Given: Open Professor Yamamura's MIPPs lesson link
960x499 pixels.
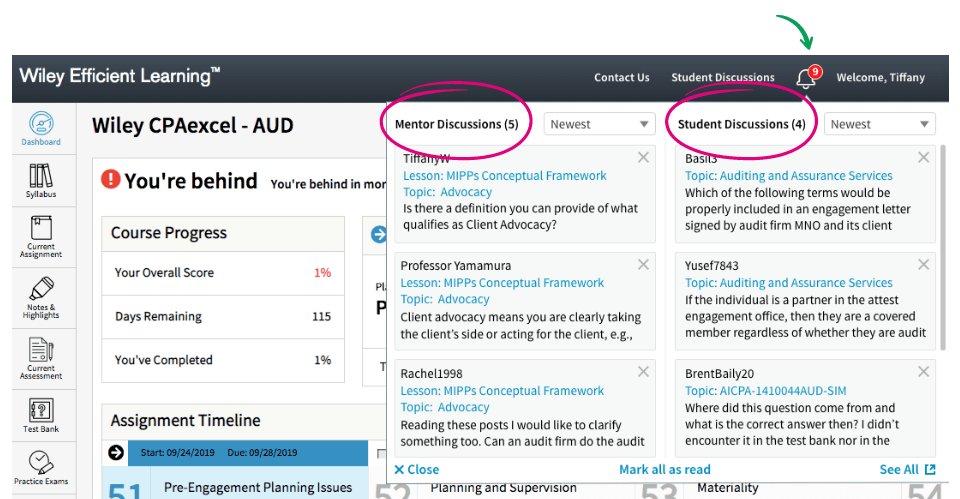Looking at the screenshot, I should [502, 283].
